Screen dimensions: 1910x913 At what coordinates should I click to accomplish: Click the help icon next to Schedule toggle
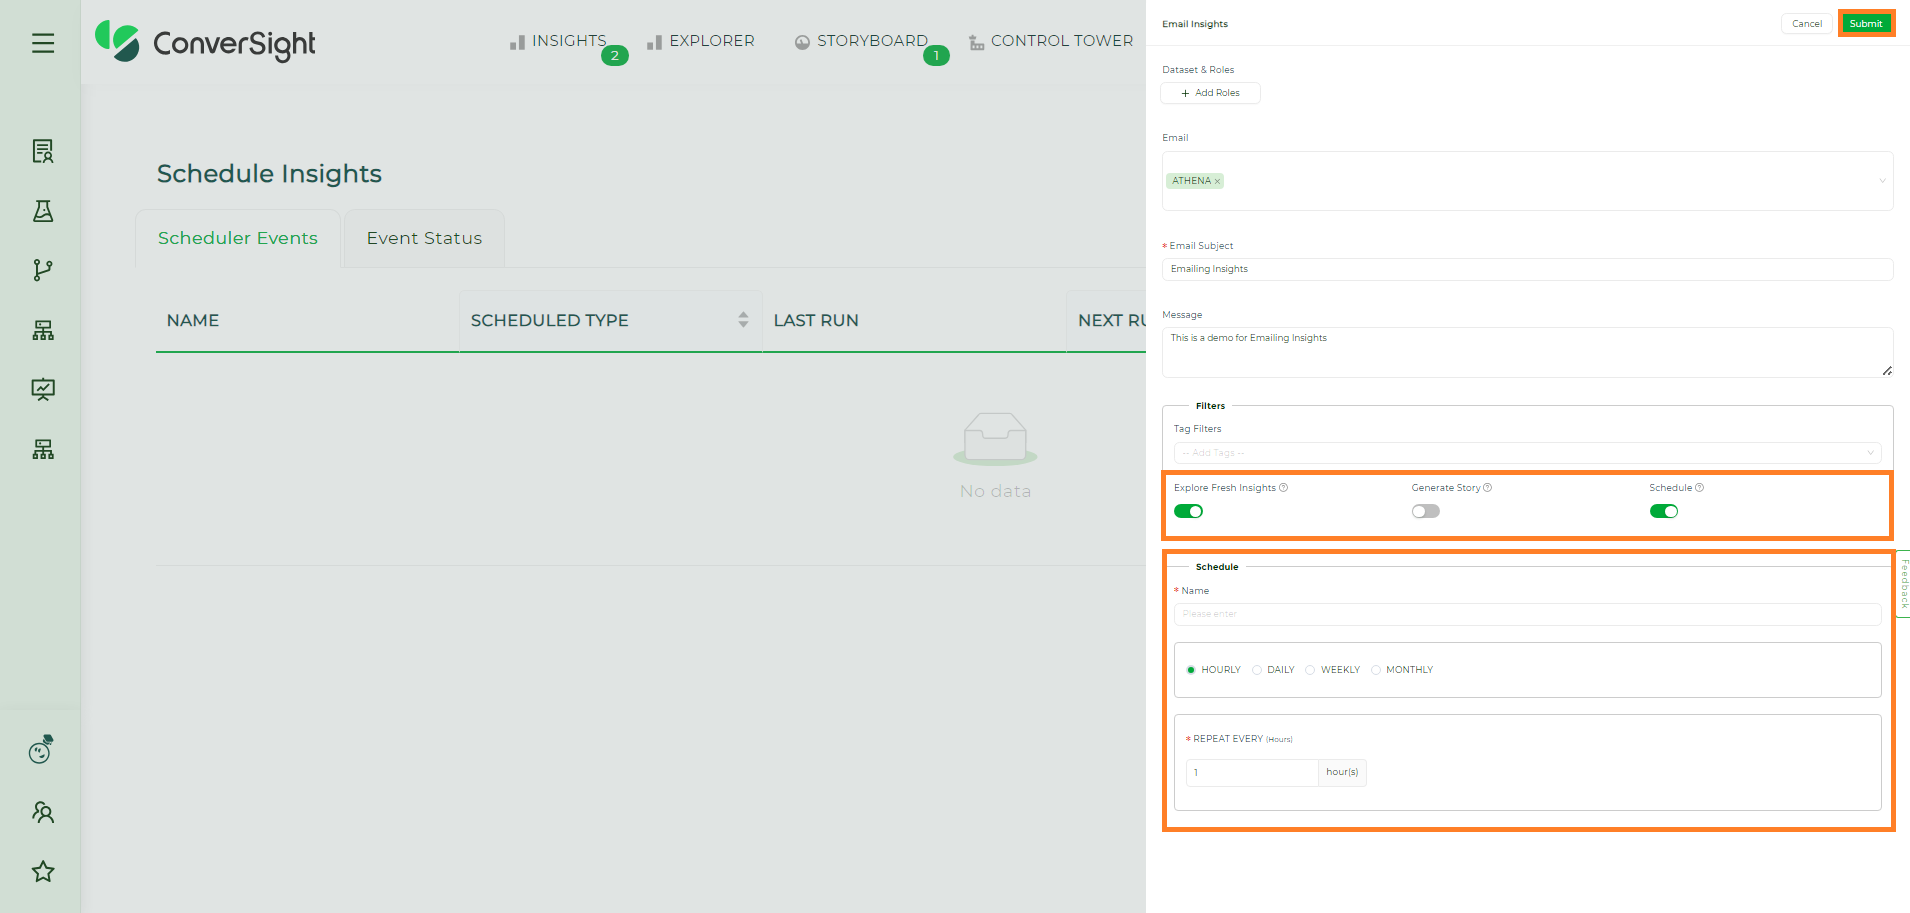click(1700, 488)
